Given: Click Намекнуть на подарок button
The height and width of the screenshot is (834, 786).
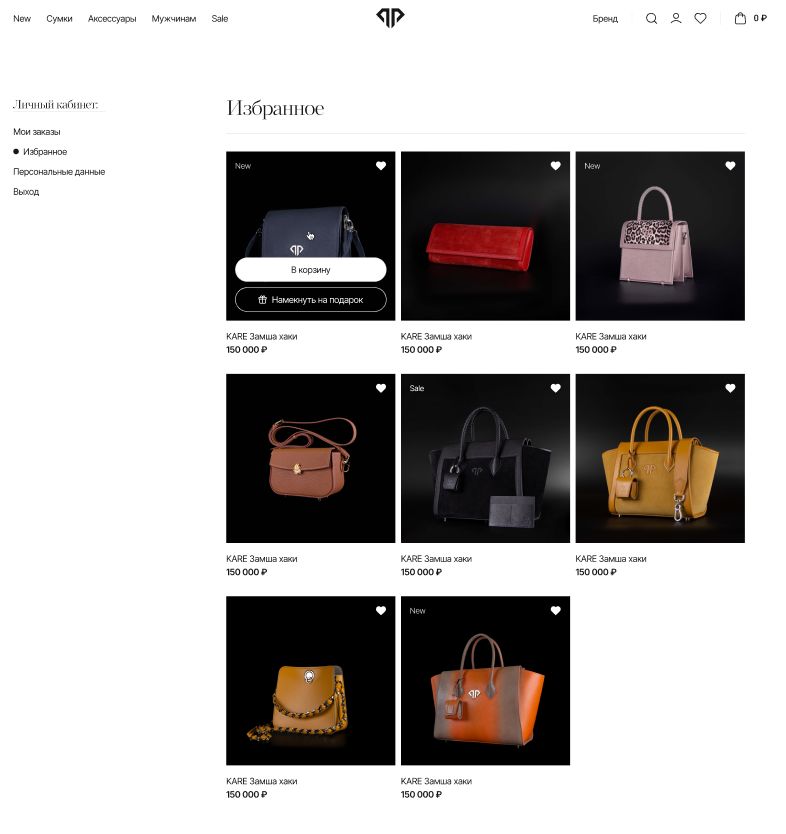Looking at the screenshot, I should (x=311, y=299).
